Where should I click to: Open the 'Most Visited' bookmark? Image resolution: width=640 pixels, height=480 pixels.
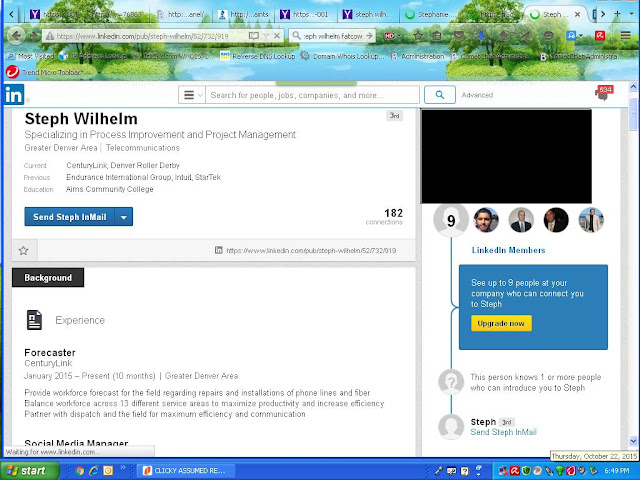(31, 56)
